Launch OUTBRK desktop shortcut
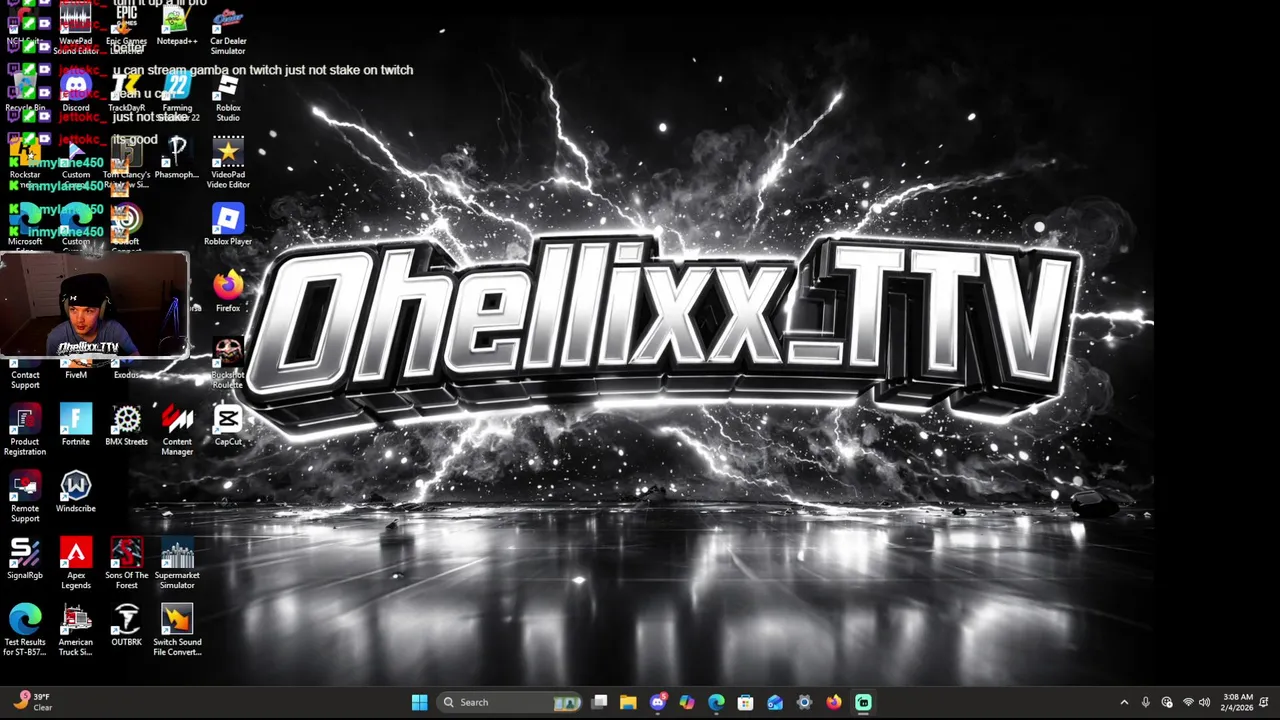 (126, 627)
